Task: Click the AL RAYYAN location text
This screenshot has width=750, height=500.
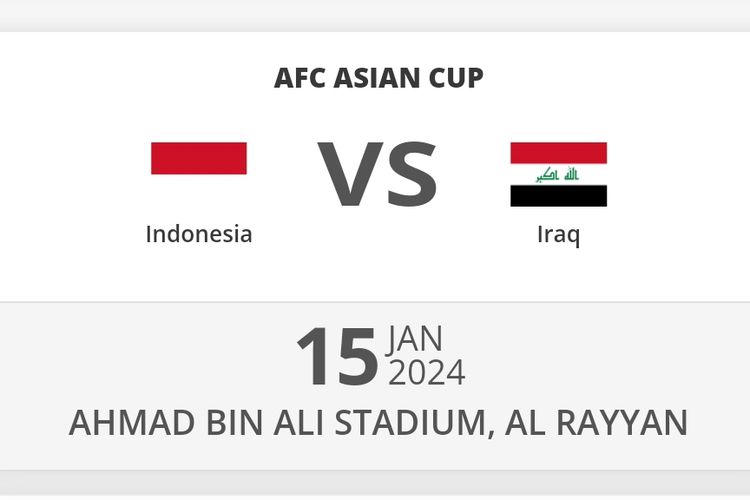Action: [596, 423]
